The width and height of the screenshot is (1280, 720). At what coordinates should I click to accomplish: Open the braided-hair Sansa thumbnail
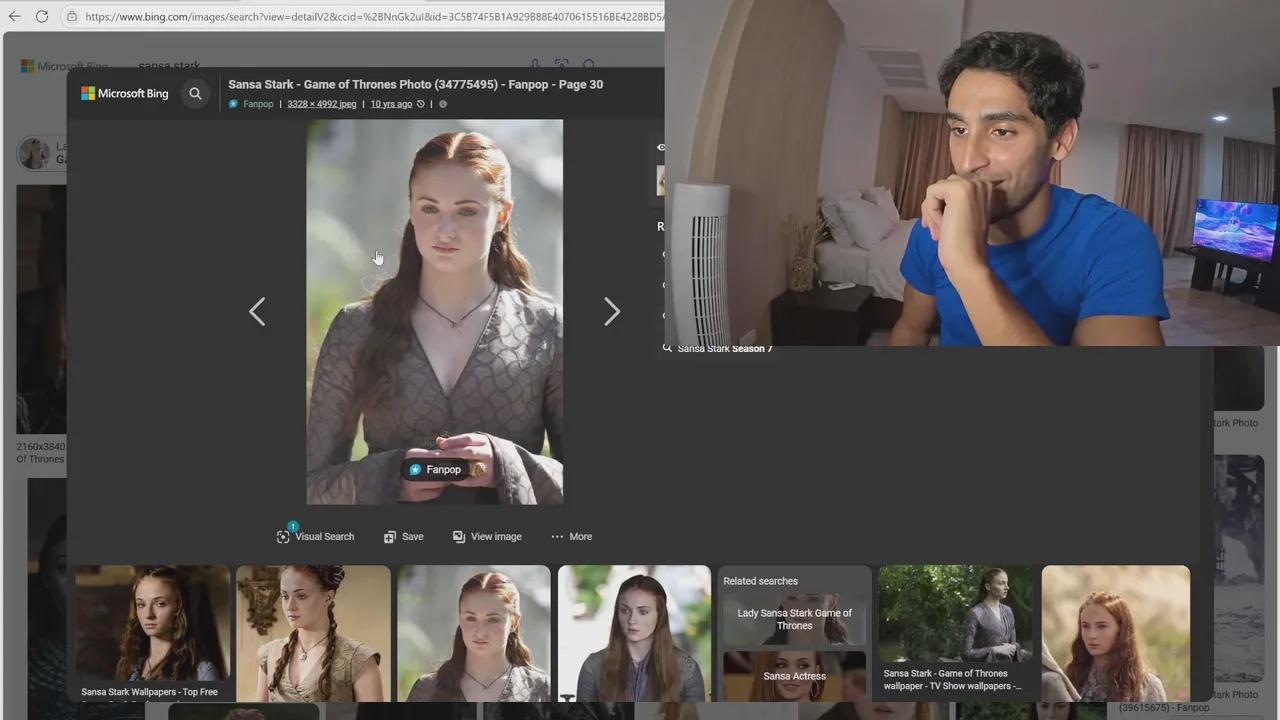[313, 633]
